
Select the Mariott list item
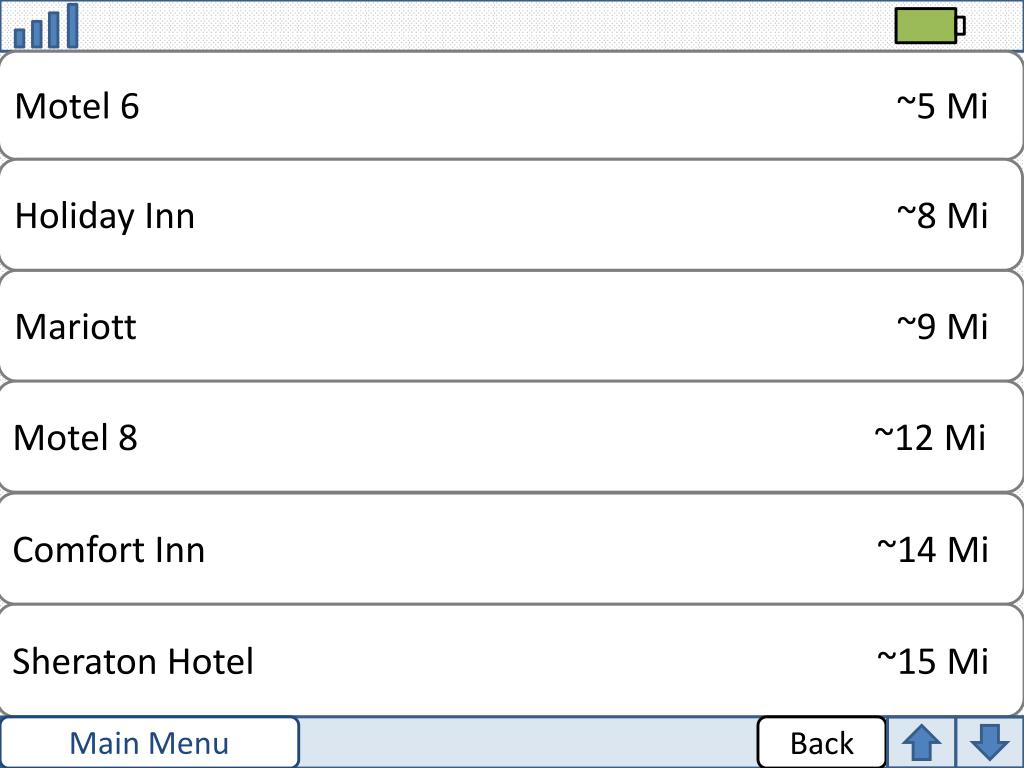pos(511,326)
